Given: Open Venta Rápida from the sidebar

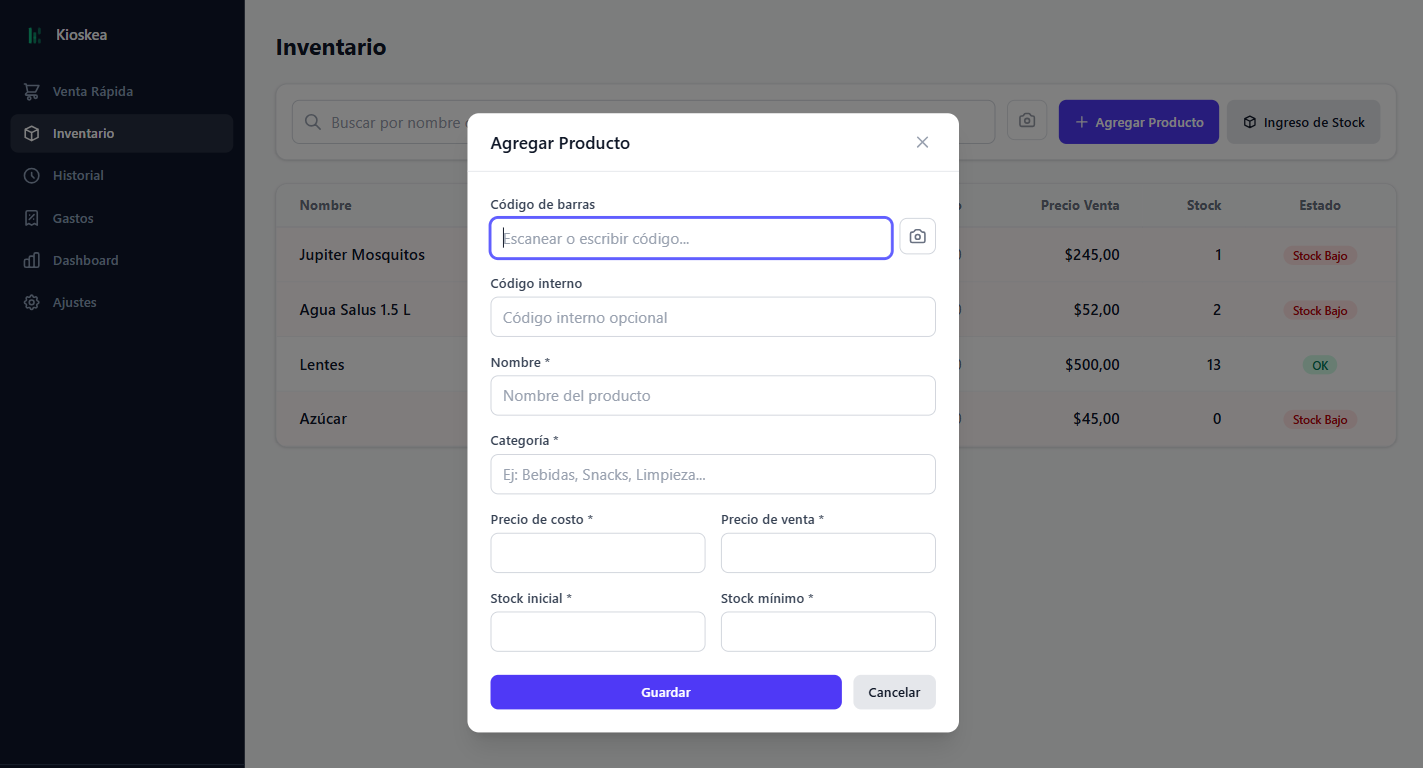Looking at the screenshot, I should click(92, 91).
